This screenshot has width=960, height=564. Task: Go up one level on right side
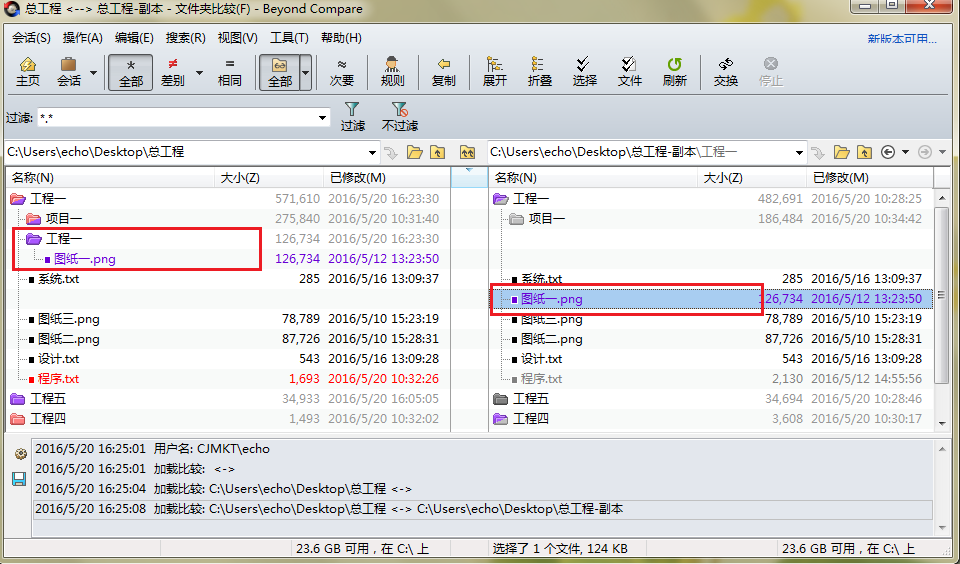tap(864, 152)
